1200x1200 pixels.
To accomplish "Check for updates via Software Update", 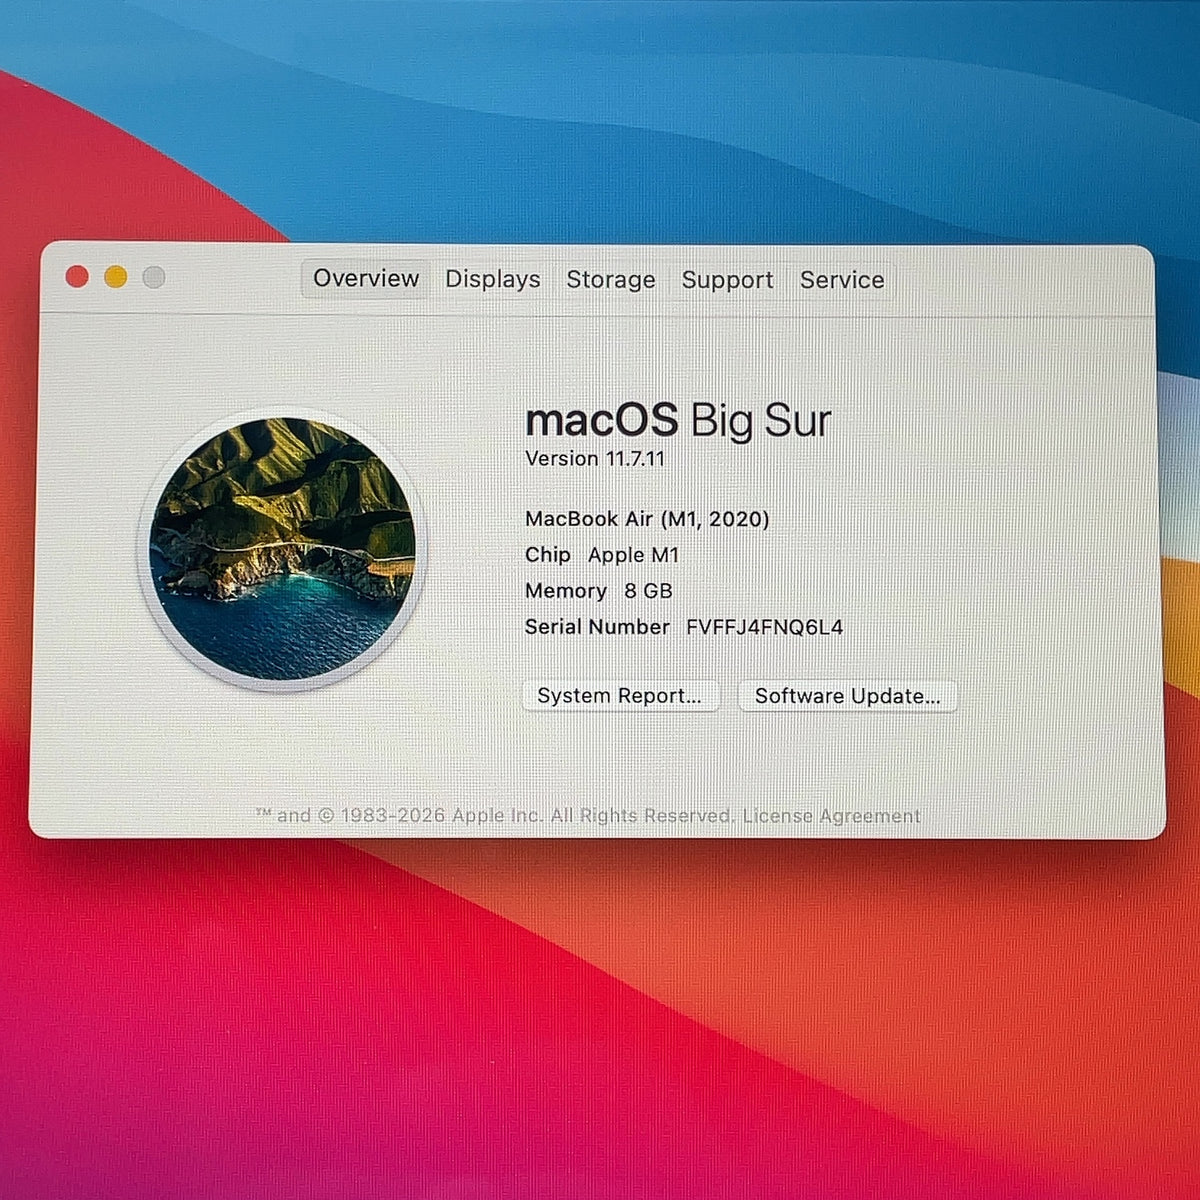I will pyautogui.click(x=847, y=696).
